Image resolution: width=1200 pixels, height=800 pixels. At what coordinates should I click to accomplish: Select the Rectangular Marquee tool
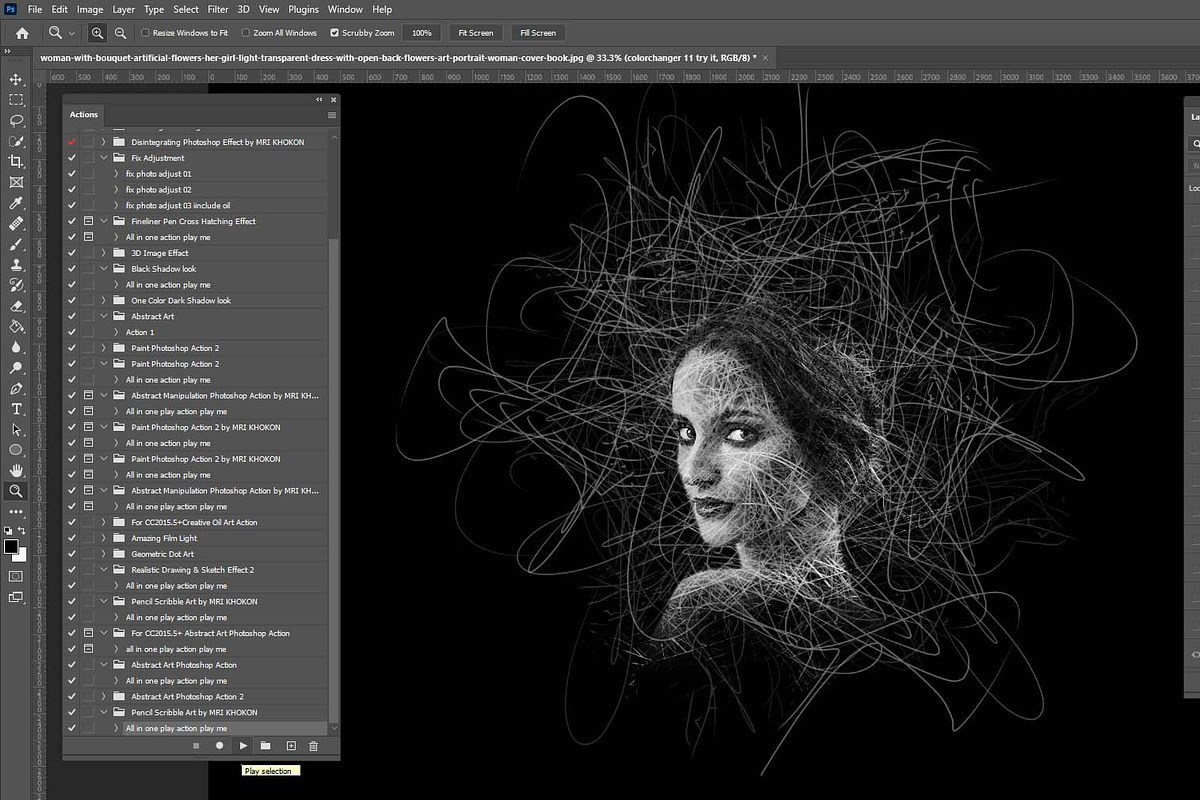[x=16, y=100]
